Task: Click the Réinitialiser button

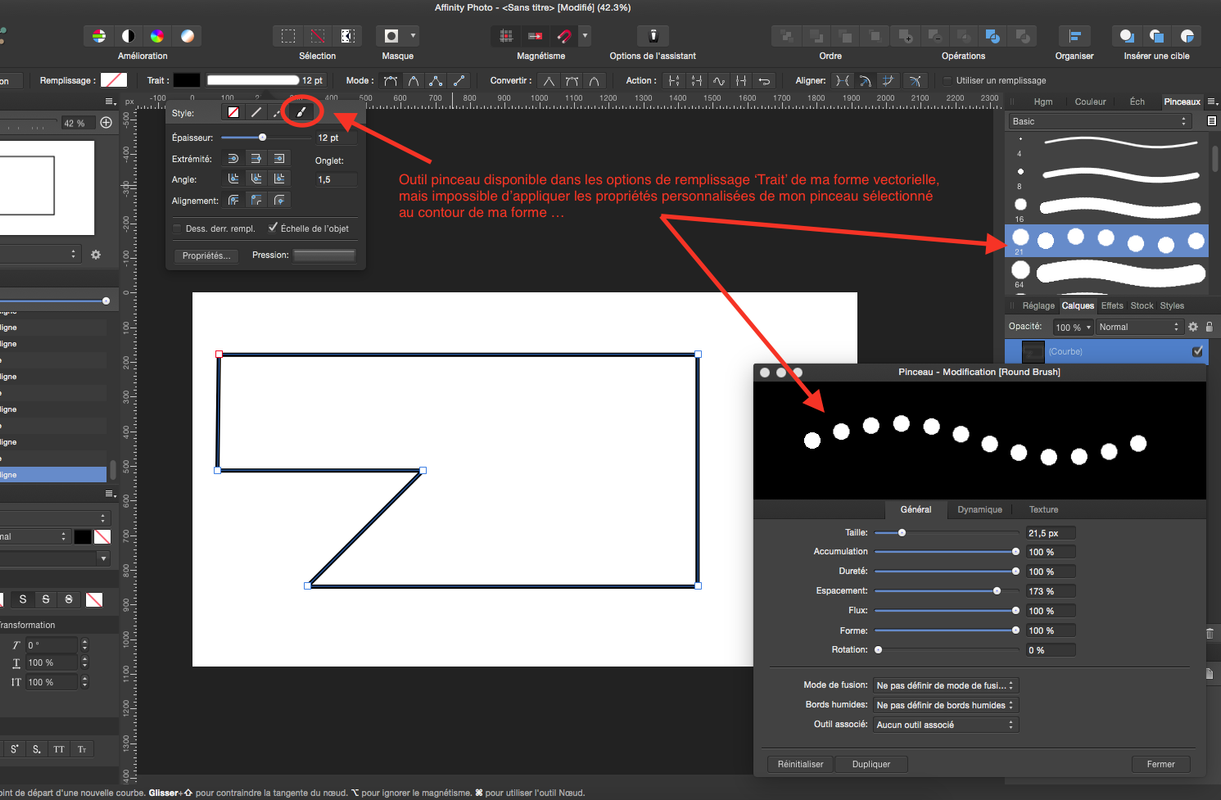Action: coord(801,764)
